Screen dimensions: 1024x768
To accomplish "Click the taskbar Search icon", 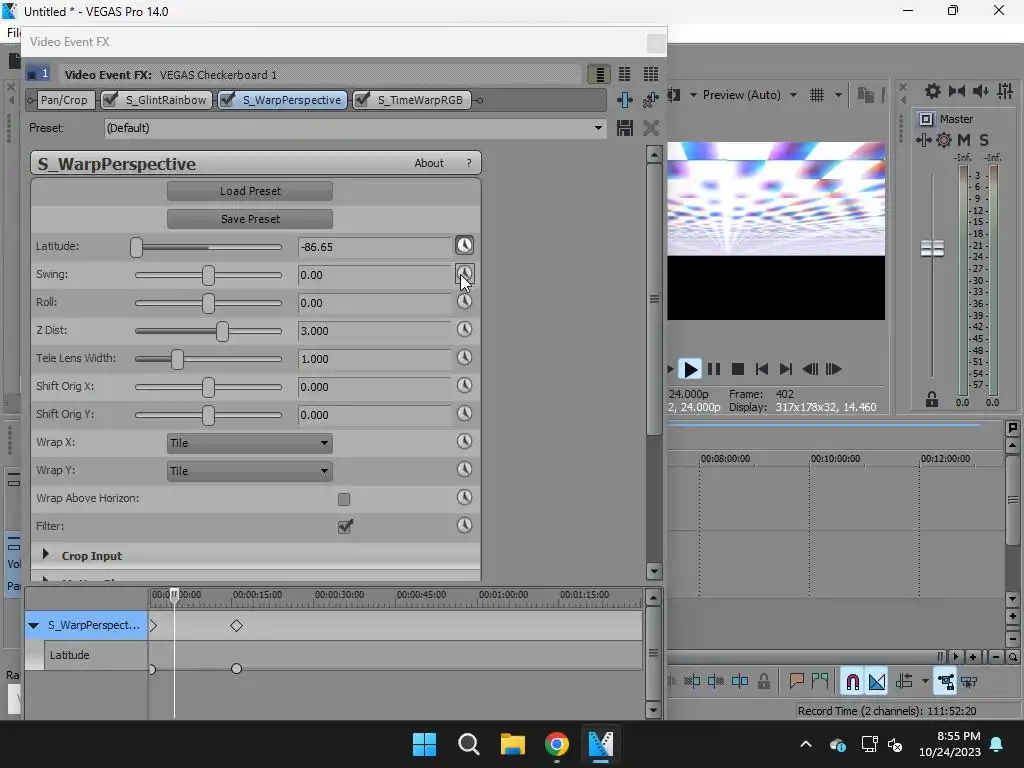I will pos(468,744).
